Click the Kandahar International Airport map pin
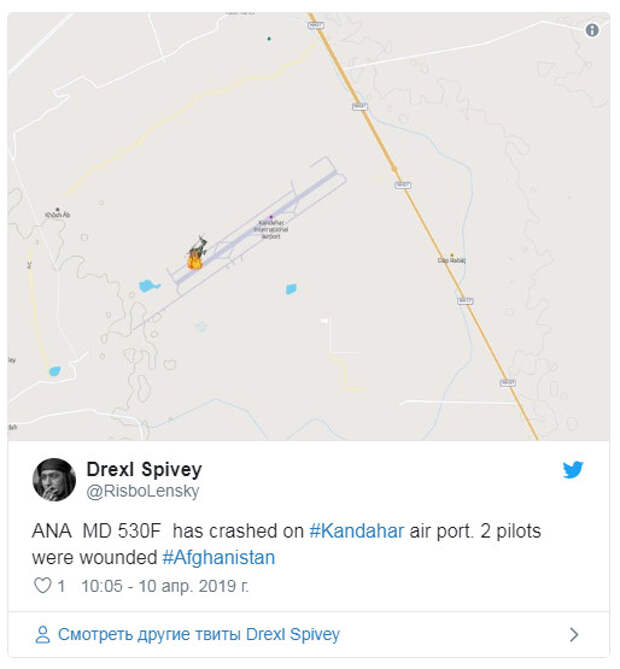This screenshot has width=620, height=669. tap(270, 217)
